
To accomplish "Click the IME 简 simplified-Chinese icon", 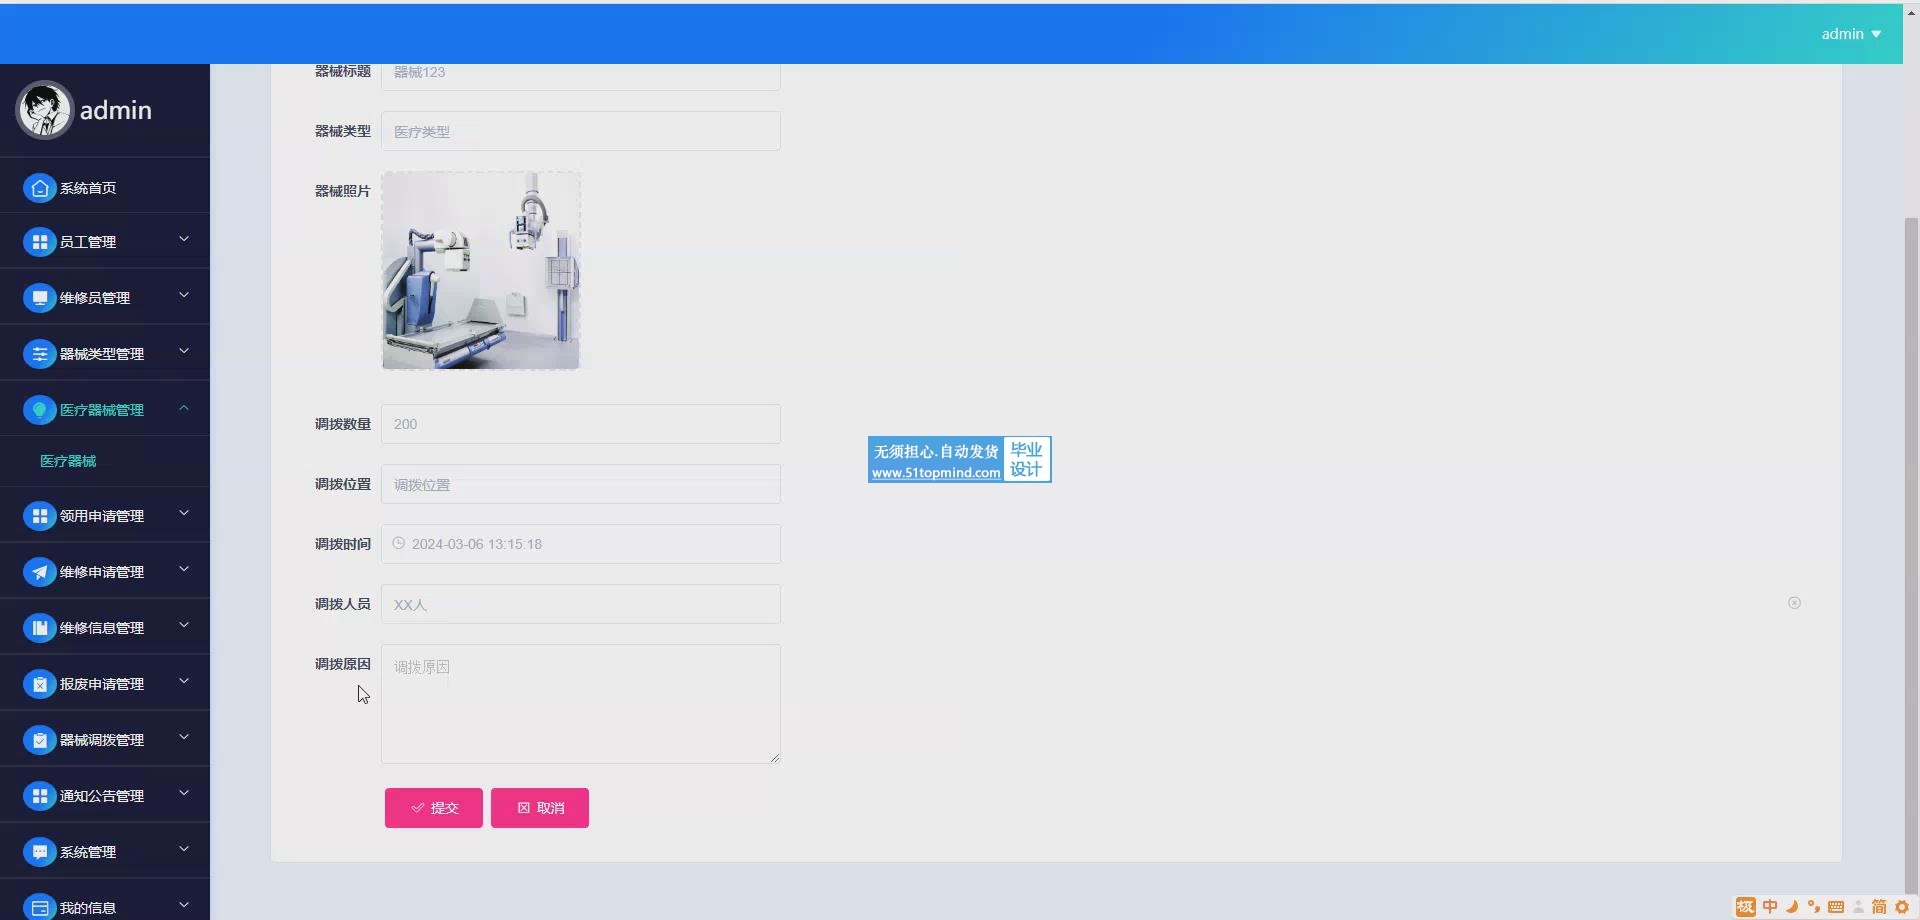I will pyautogui.click(x=1879, y=907).
